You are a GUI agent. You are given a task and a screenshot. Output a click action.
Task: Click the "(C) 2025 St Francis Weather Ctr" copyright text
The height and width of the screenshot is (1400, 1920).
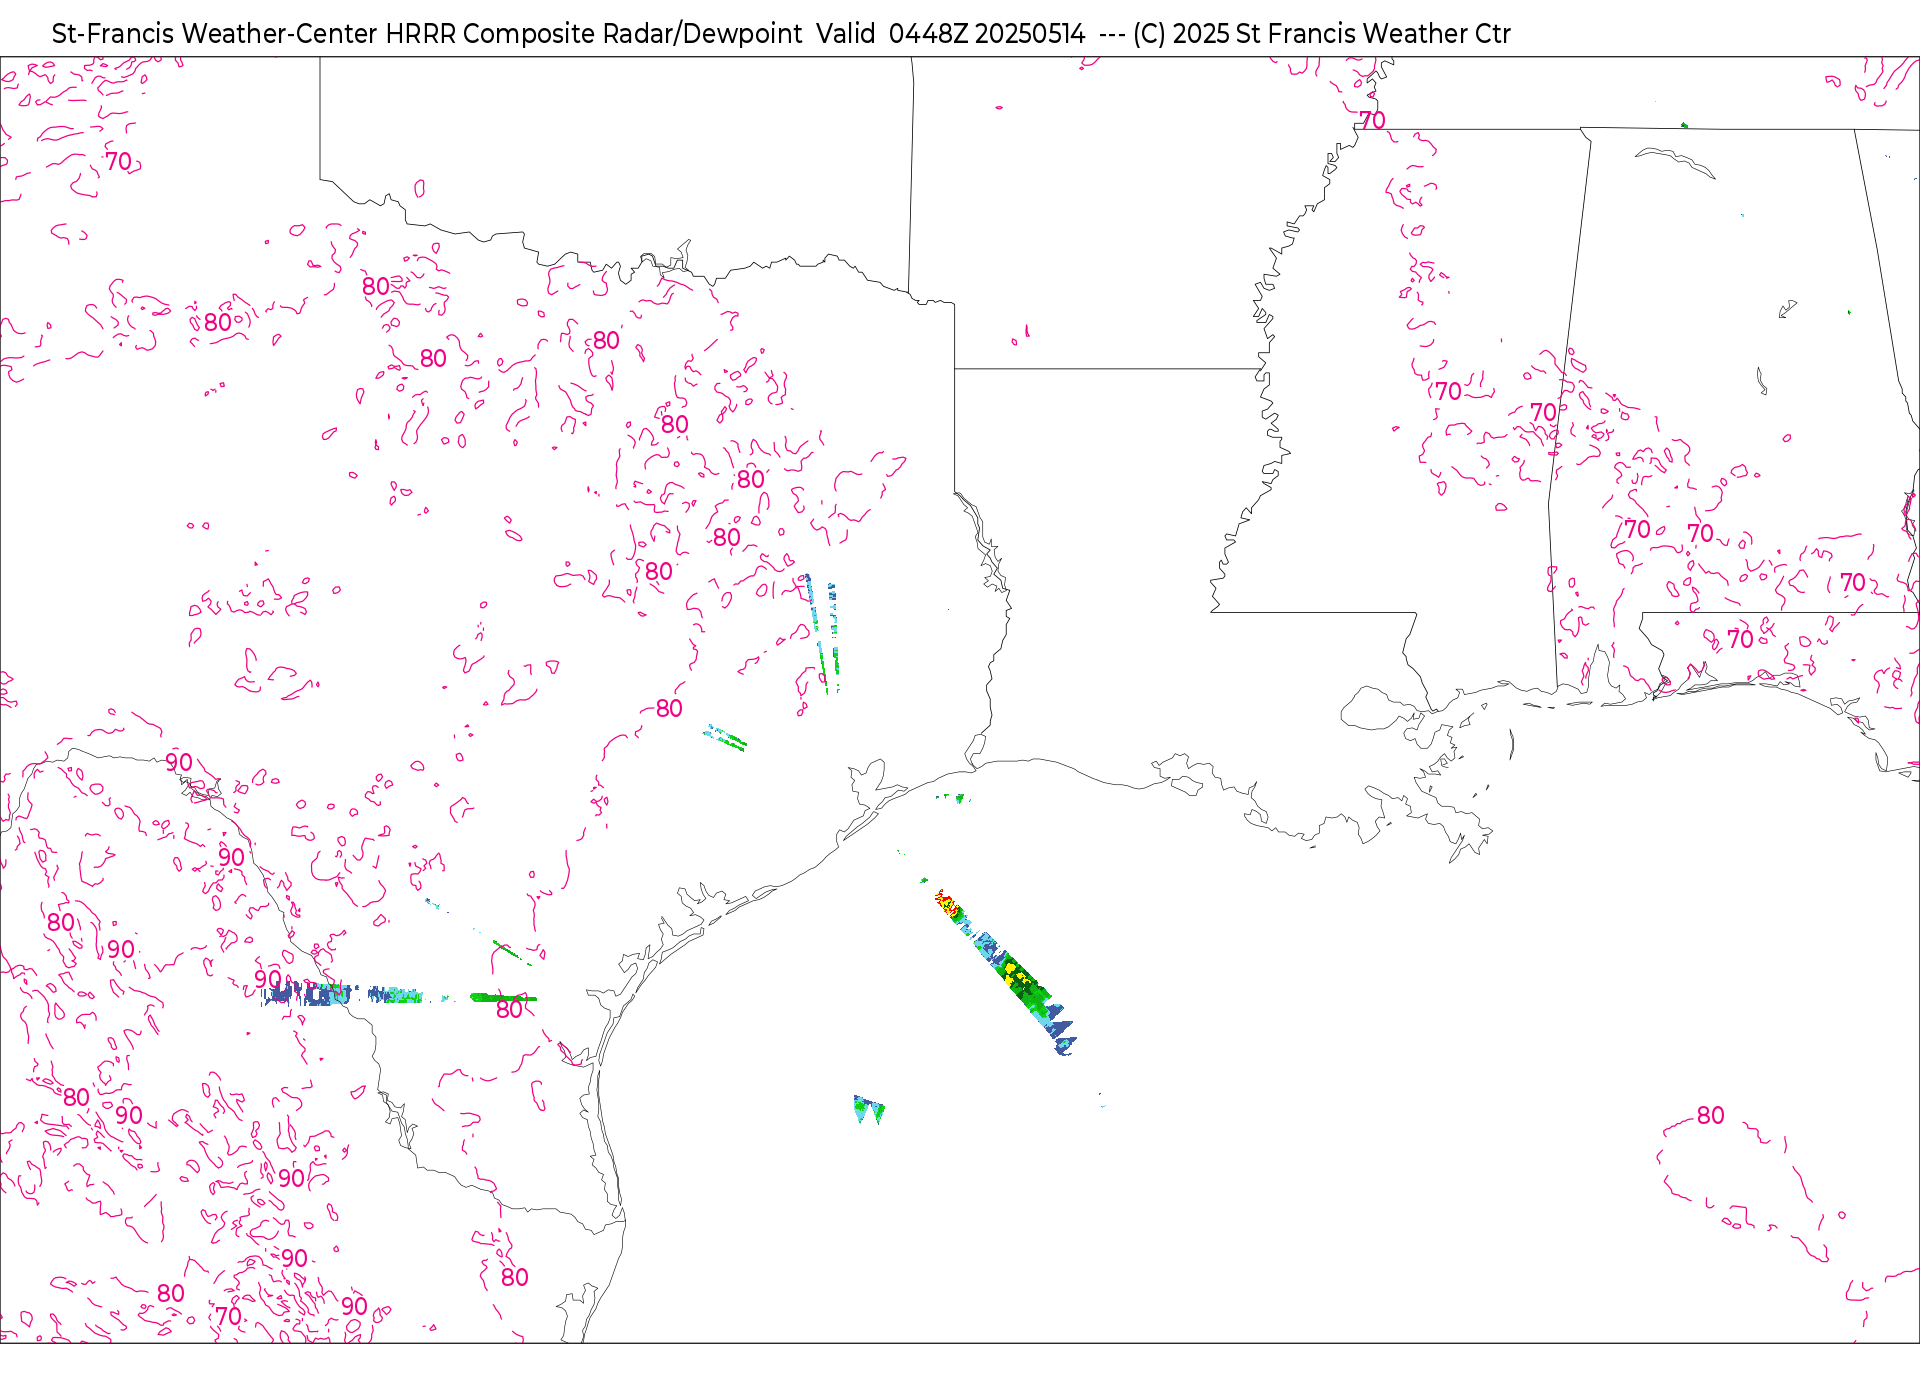[x=1321, y=34]
